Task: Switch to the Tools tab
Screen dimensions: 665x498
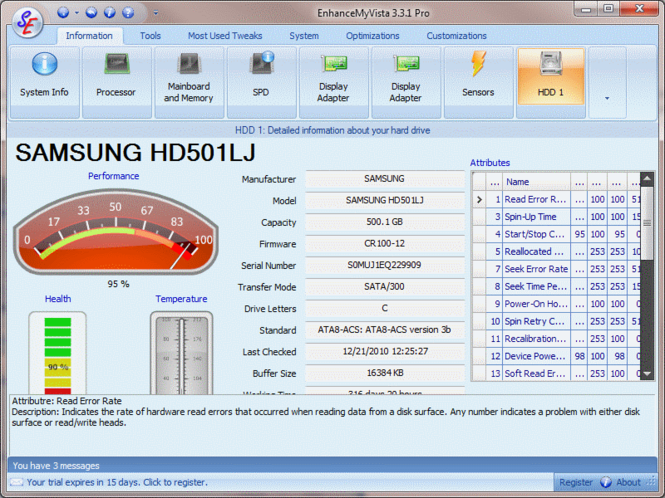Action: coord(150,36)
